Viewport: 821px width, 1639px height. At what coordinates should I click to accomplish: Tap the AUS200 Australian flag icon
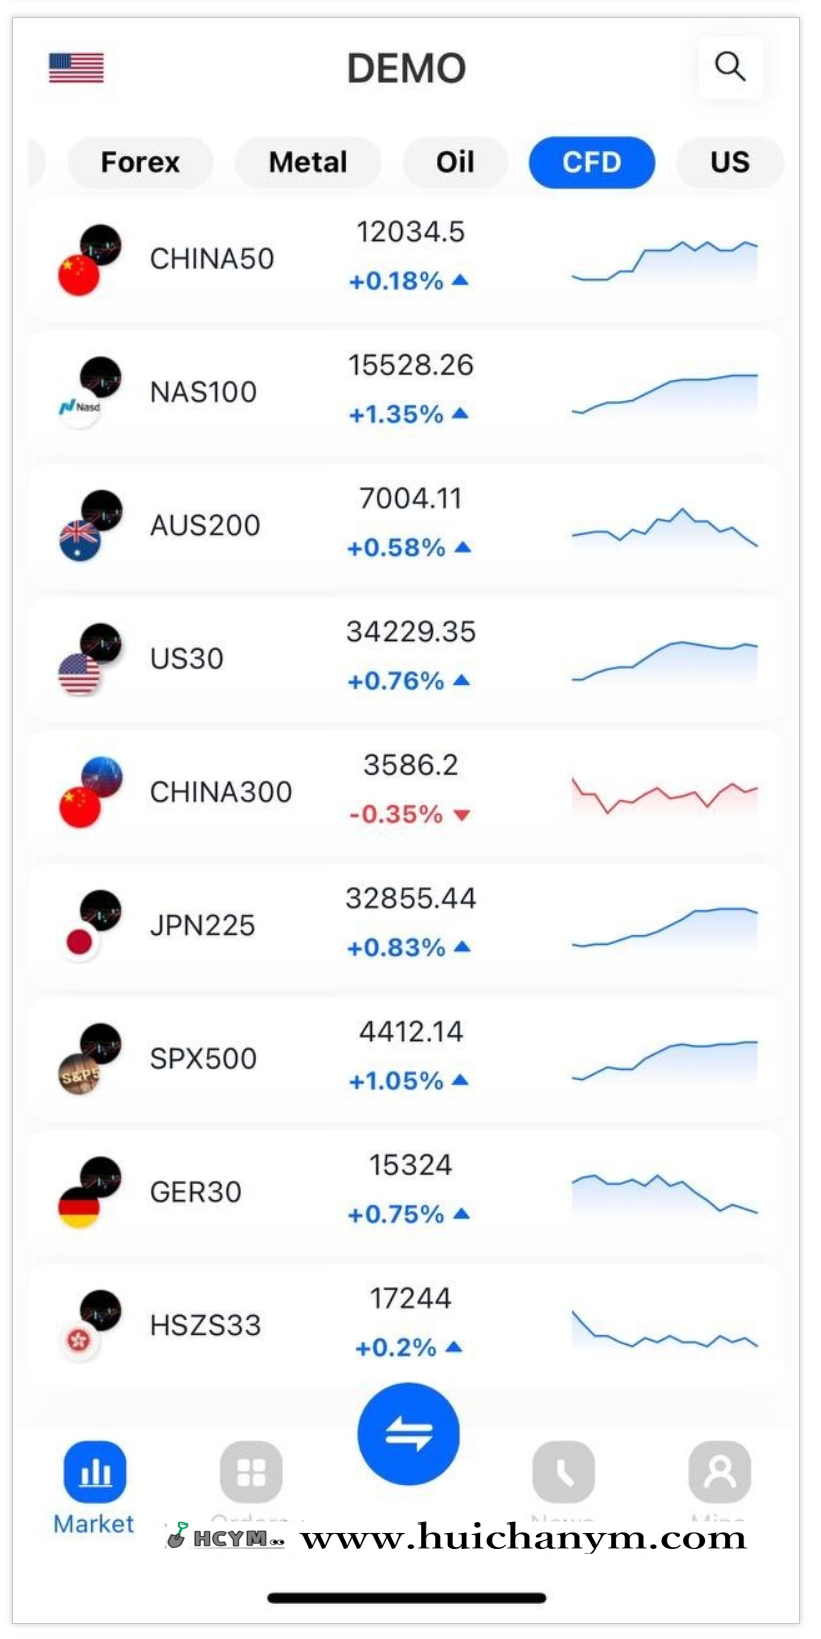pos(80,540)
